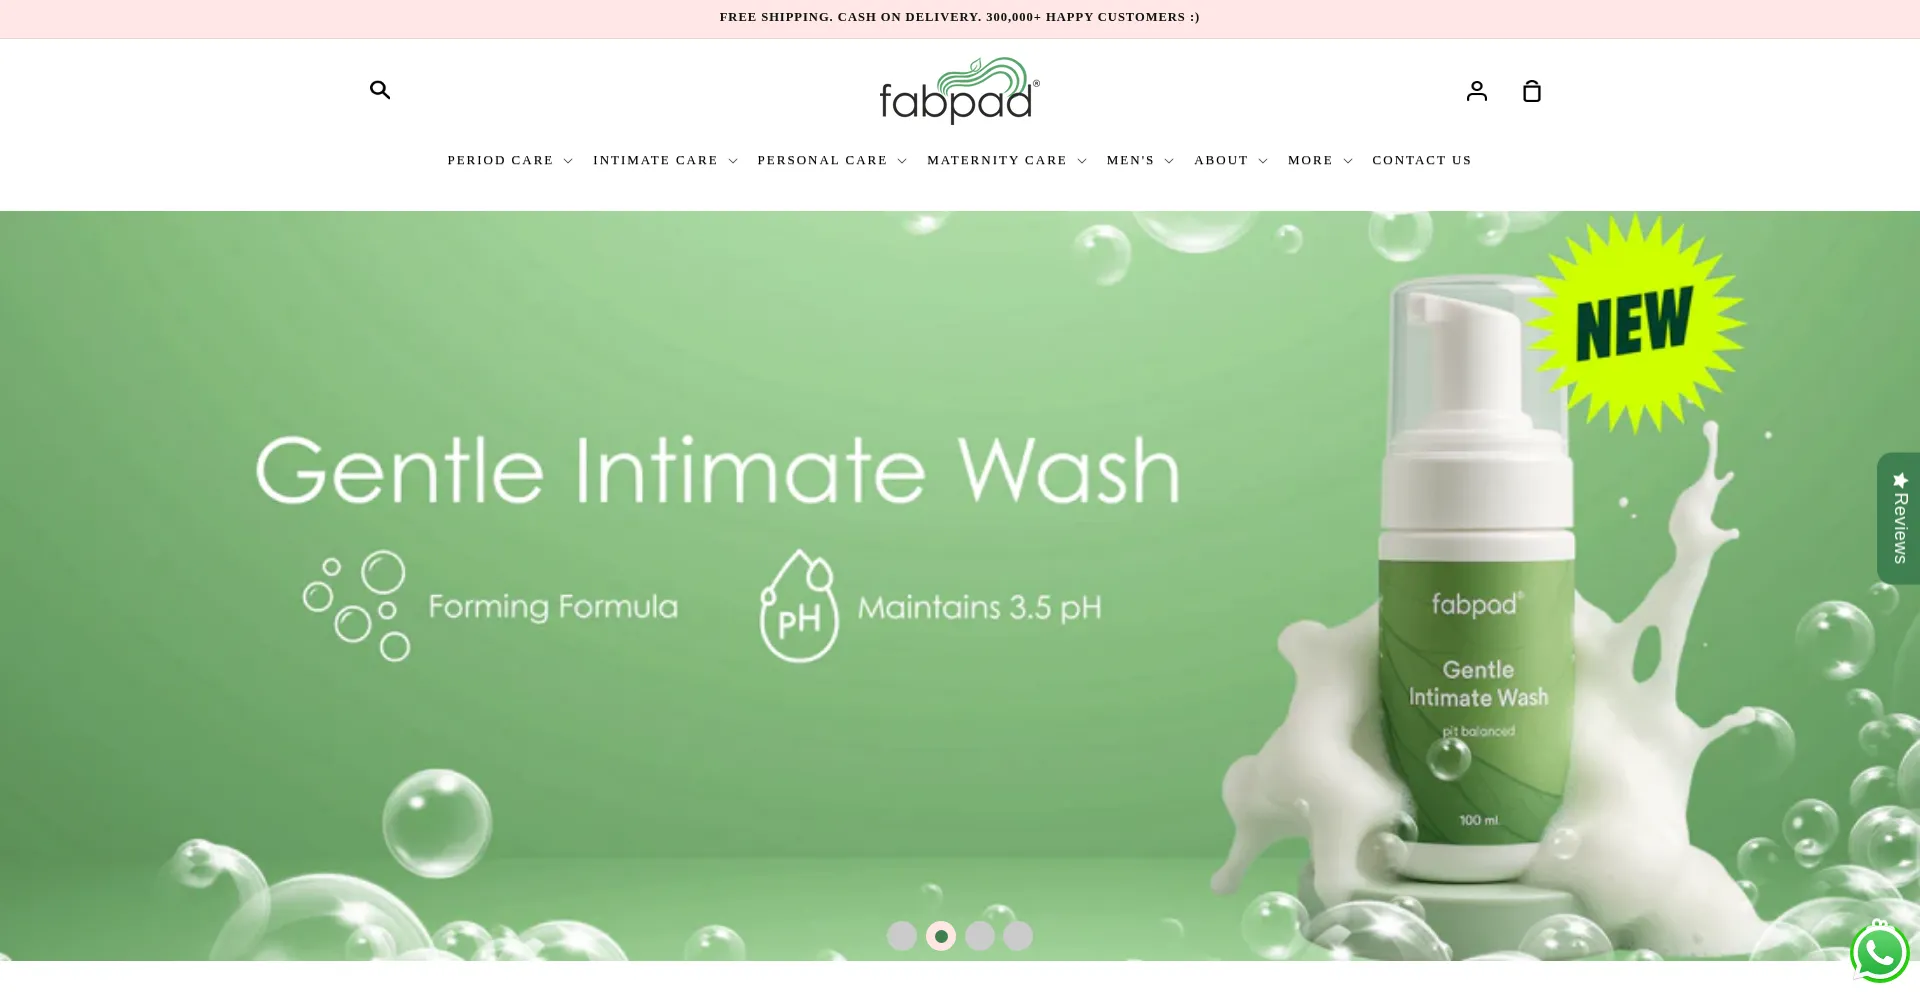Open the search magnifier icon
1920x993 pixels.
(x=380, y=90)
